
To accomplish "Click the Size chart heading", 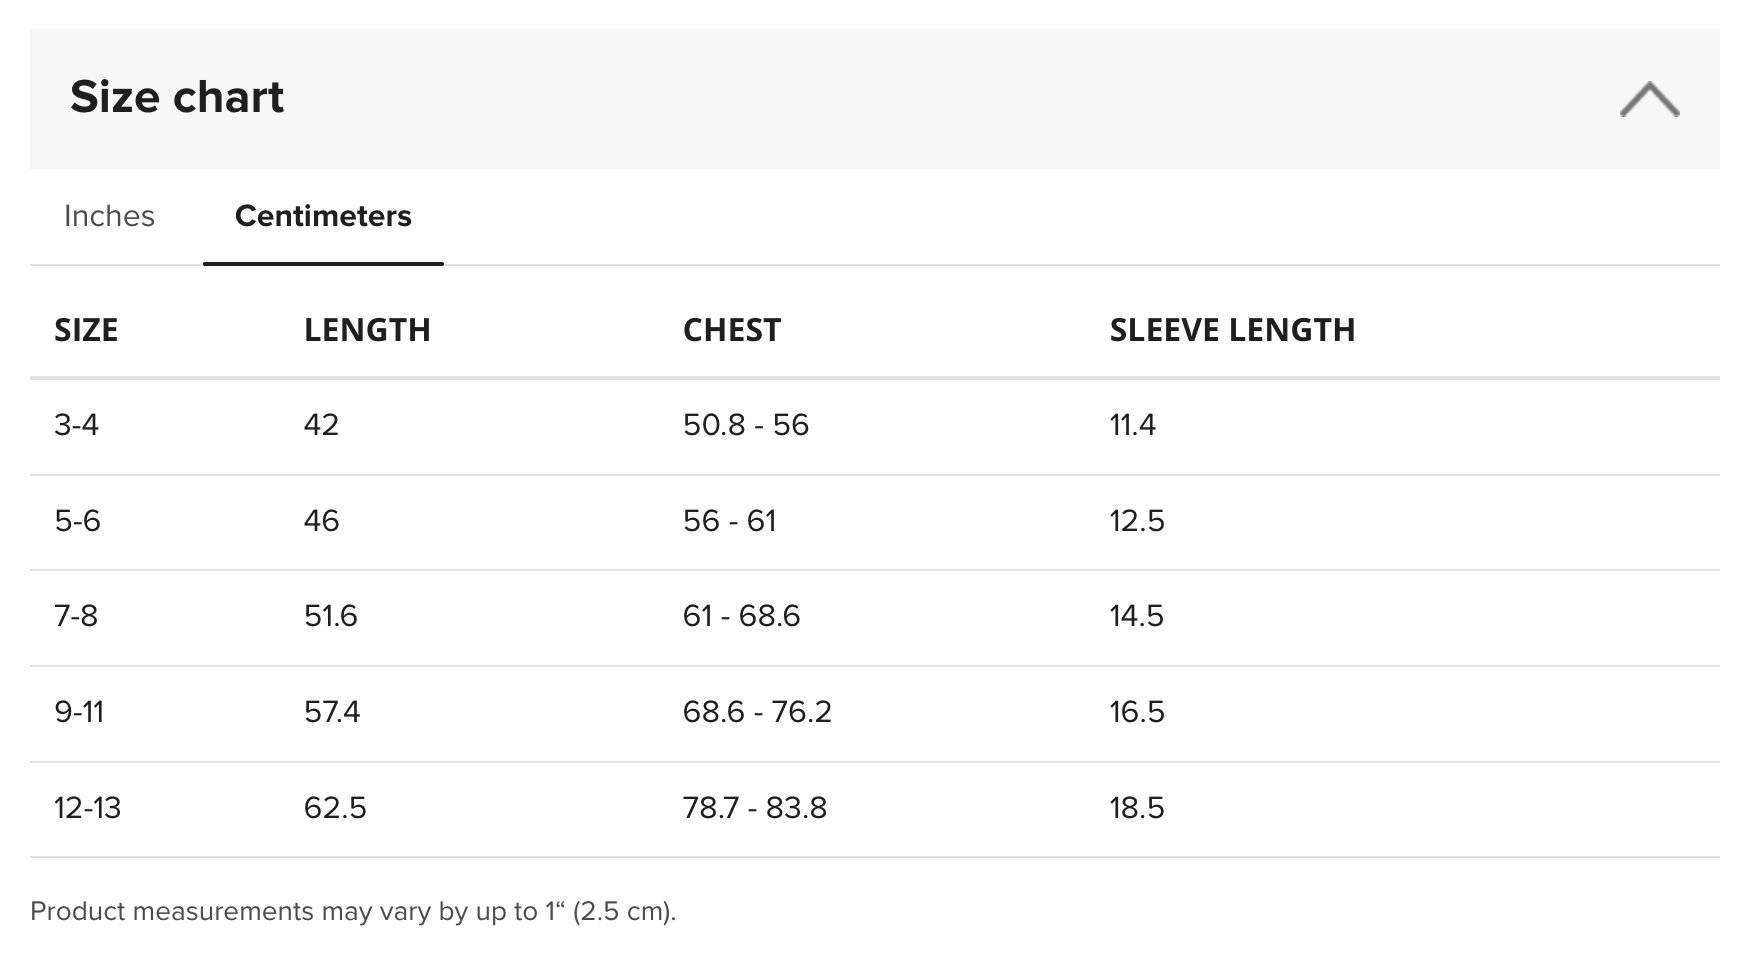I will point(177,97).
